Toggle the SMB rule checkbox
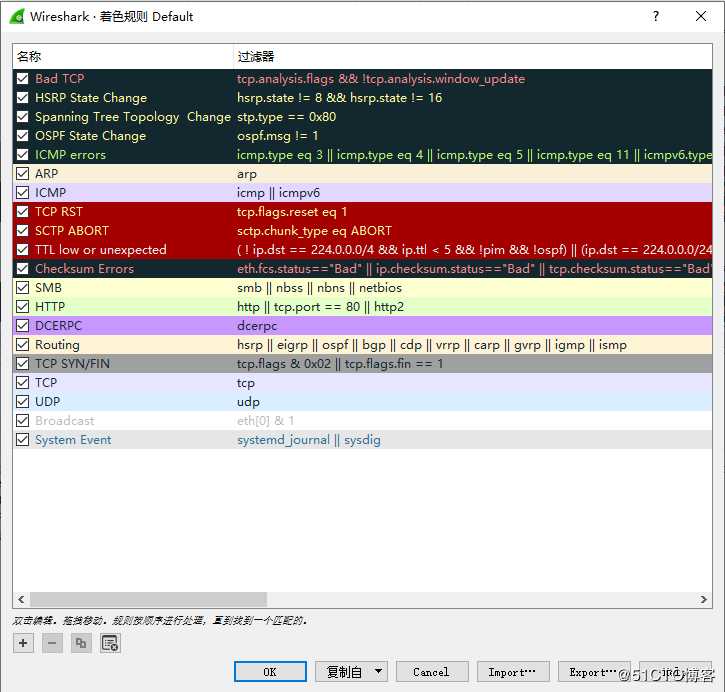 [x=23, y=288]
